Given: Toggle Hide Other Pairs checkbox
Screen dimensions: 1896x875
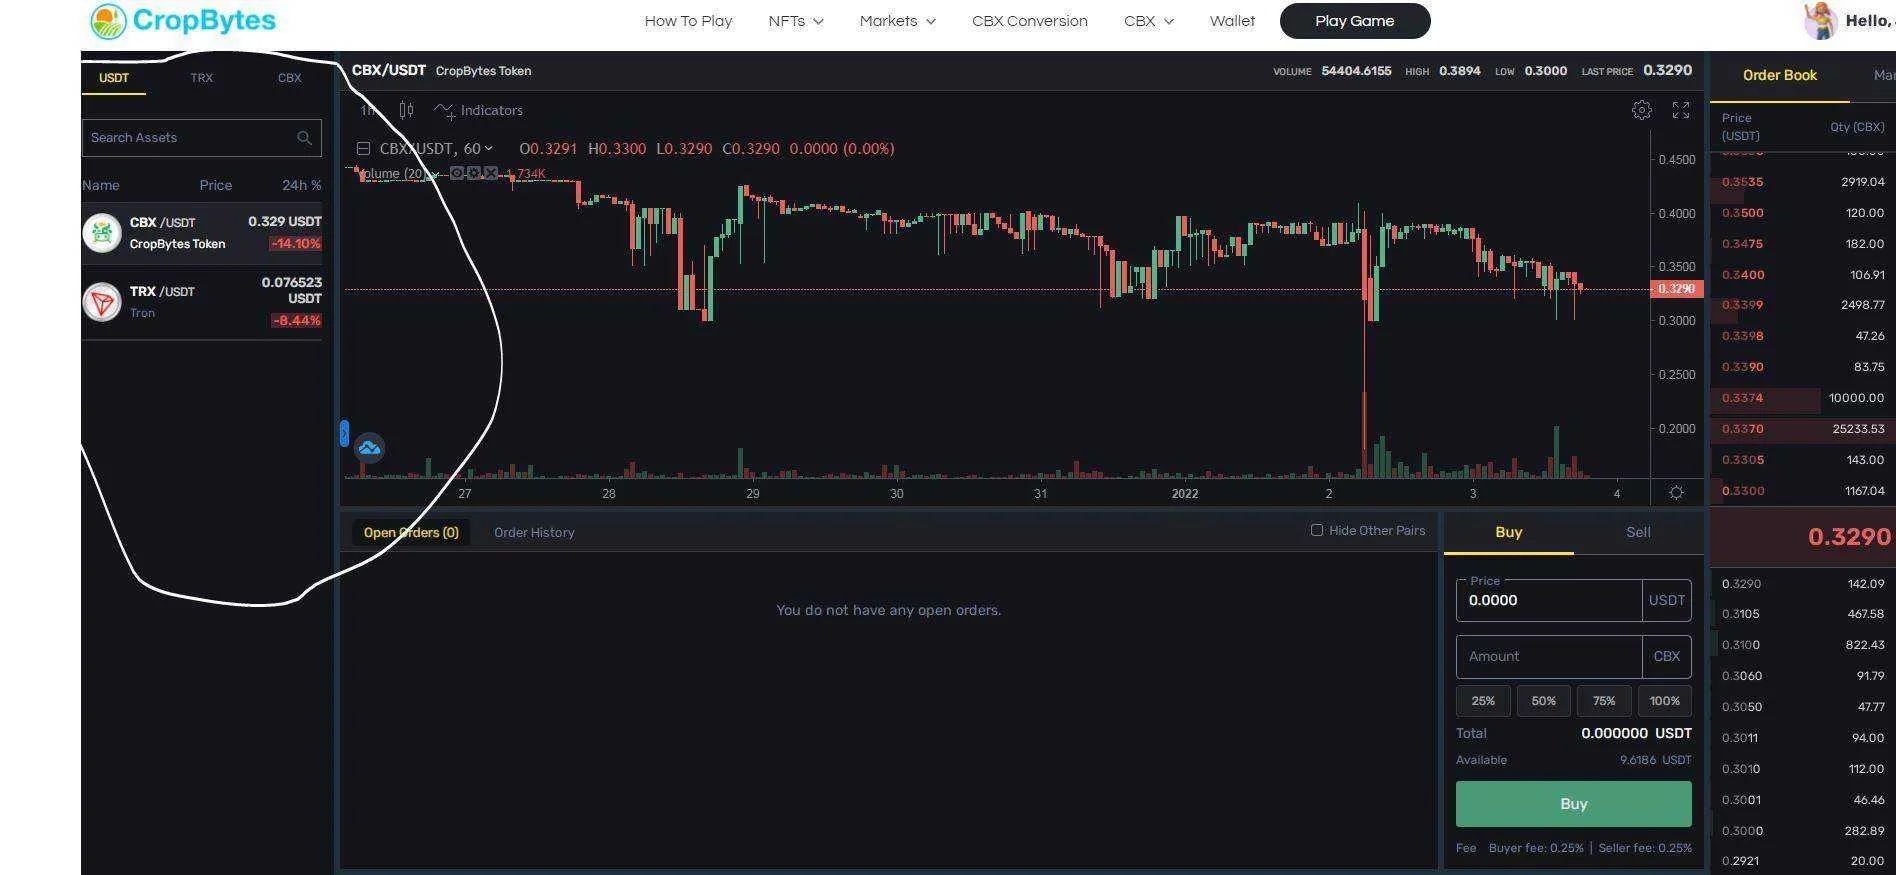Looking at the screenshot, I should coord(1317,530).
